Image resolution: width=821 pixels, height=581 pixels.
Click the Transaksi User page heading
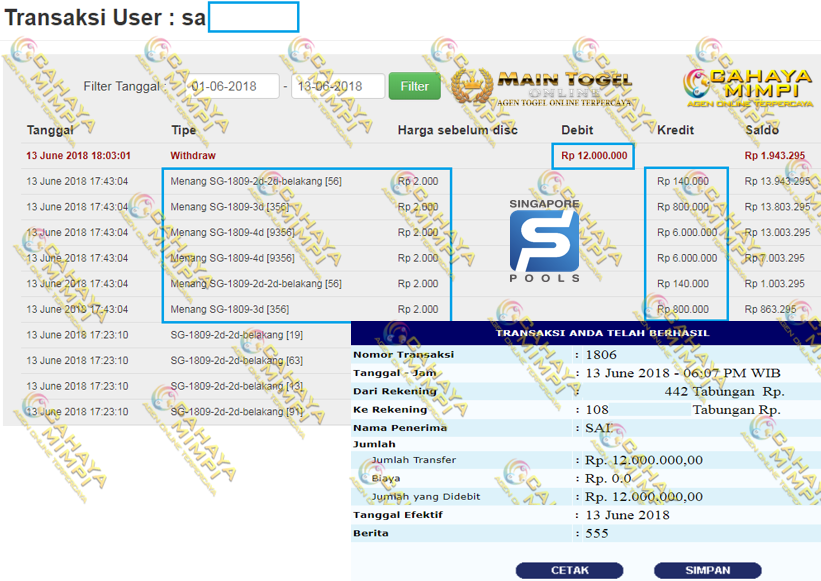coord(105,18)
